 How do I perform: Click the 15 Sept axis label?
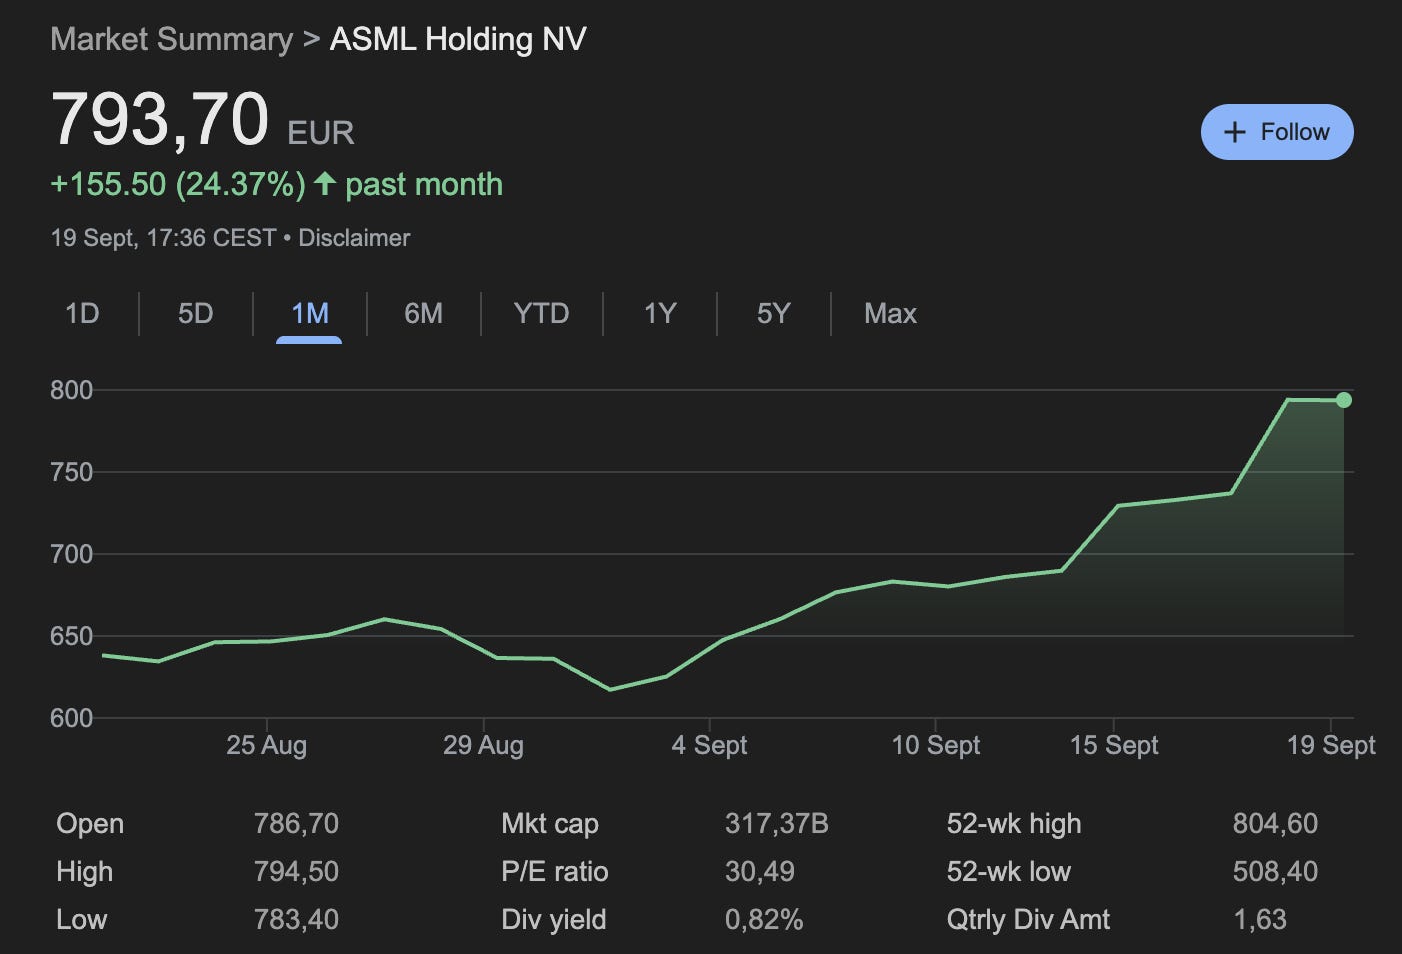click(x=1114, y=746)
